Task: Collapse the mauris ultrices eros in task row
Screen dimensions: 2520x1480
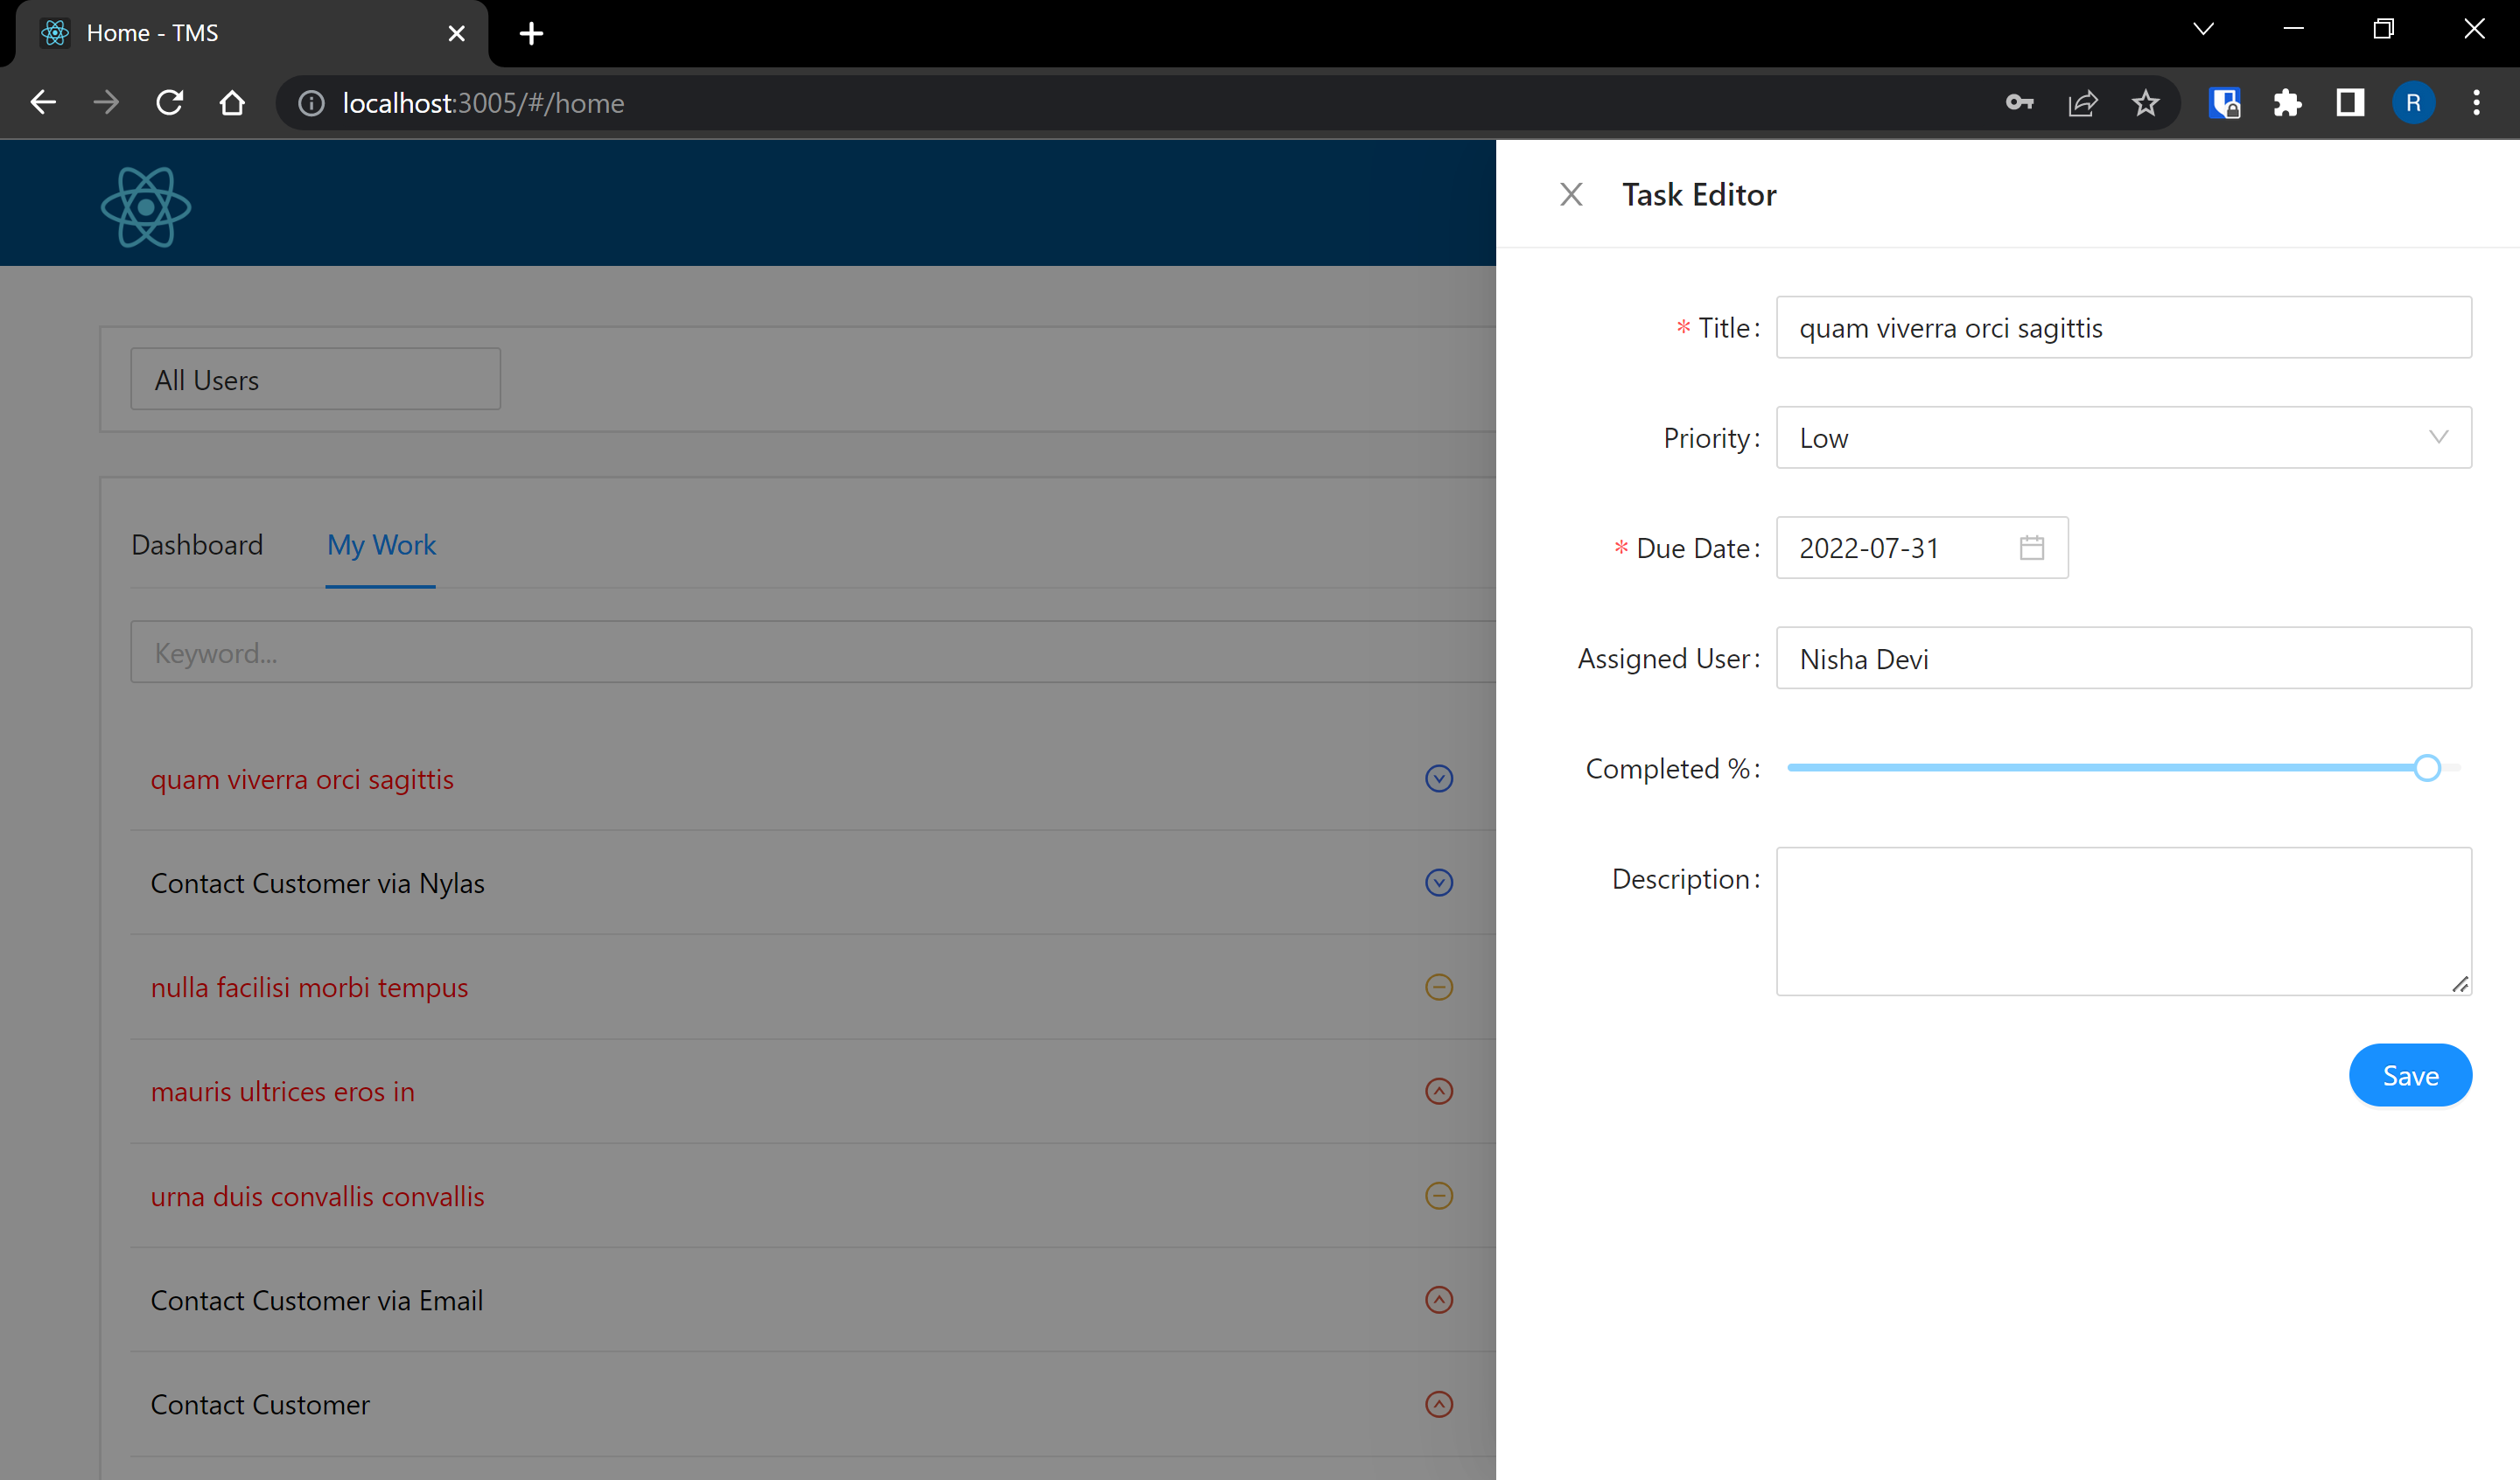Action: [x=1441, y=1091]
